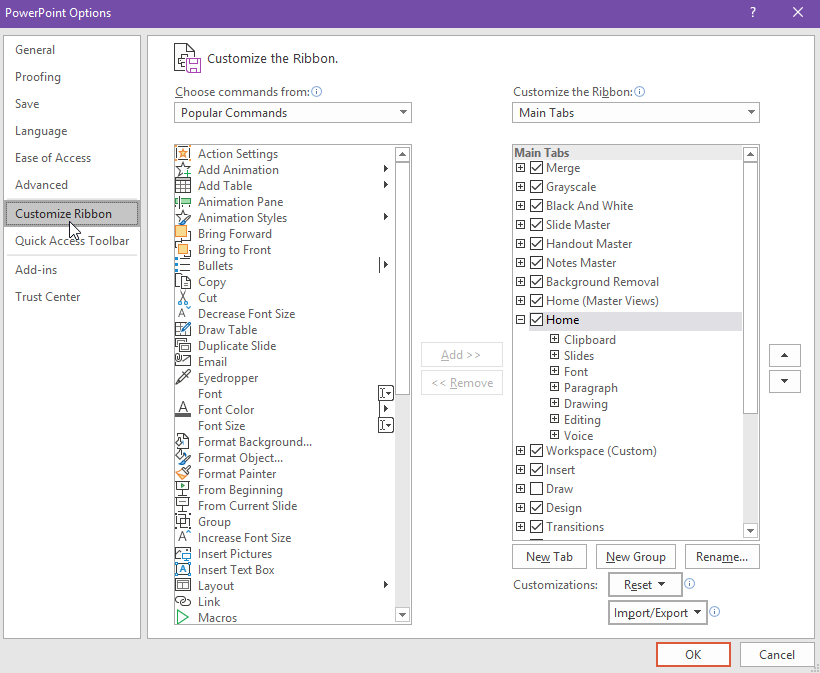Enable the Draw tab checkbox
The height and width of the screenshot is (673, 820).
(x=536, y=489)
